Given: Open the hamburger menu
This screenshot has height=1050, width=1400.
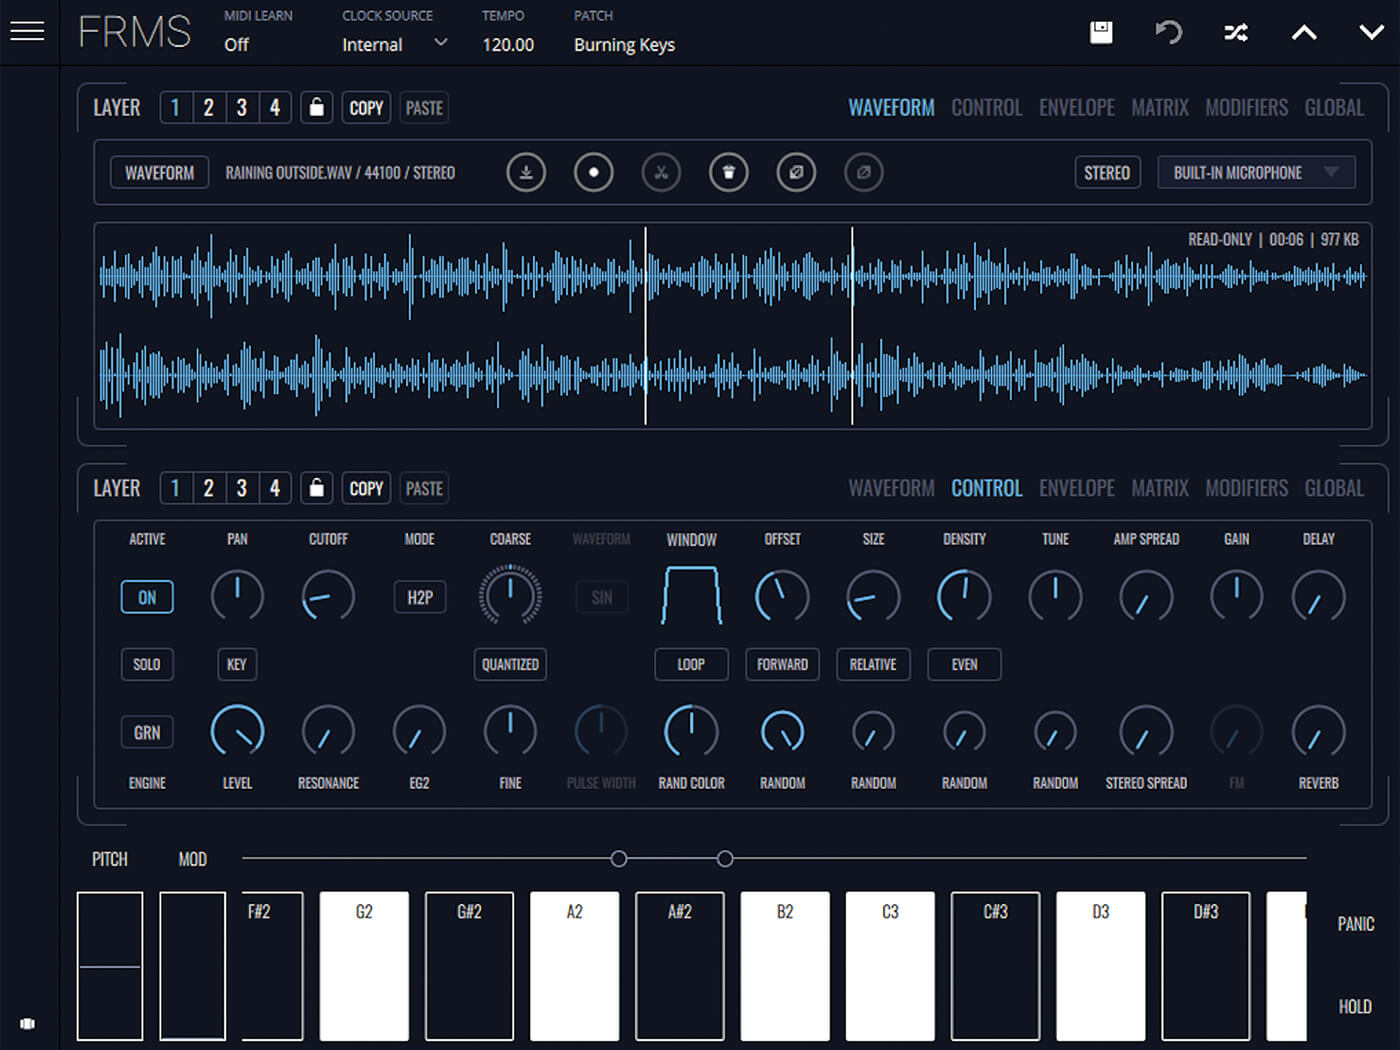Looking at the screenshot, I should 27,31.
